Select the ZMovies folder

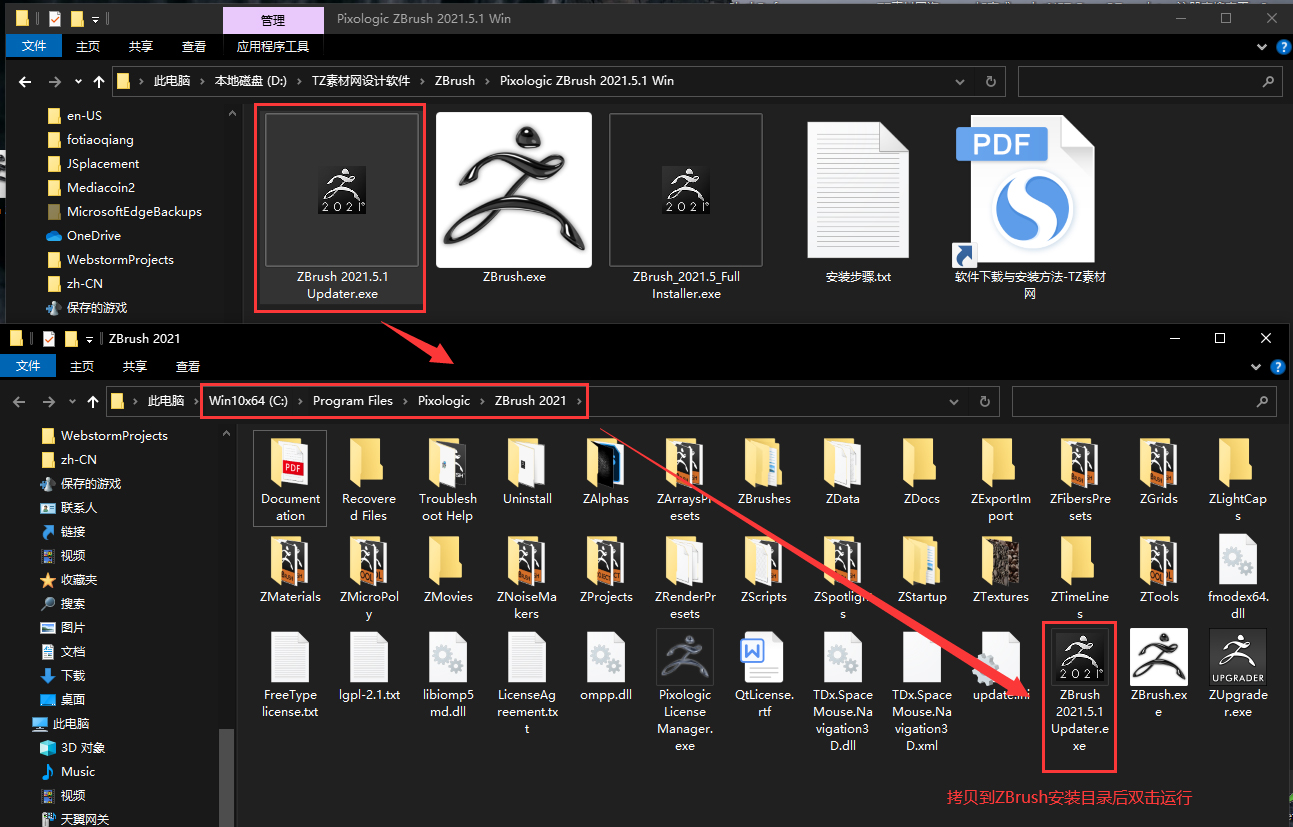(448, 570)
